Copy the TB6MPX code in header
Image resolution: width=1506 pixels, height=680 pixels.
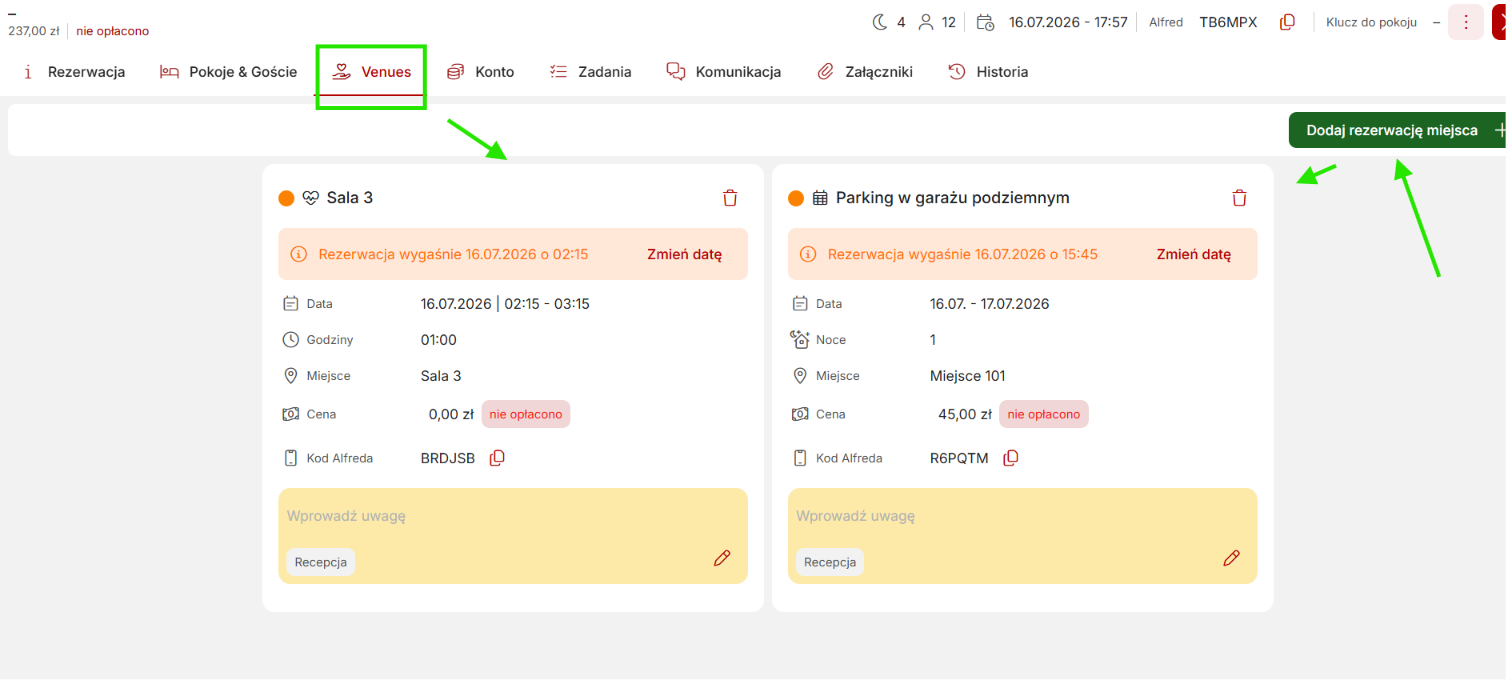(x=1288, y=22)
